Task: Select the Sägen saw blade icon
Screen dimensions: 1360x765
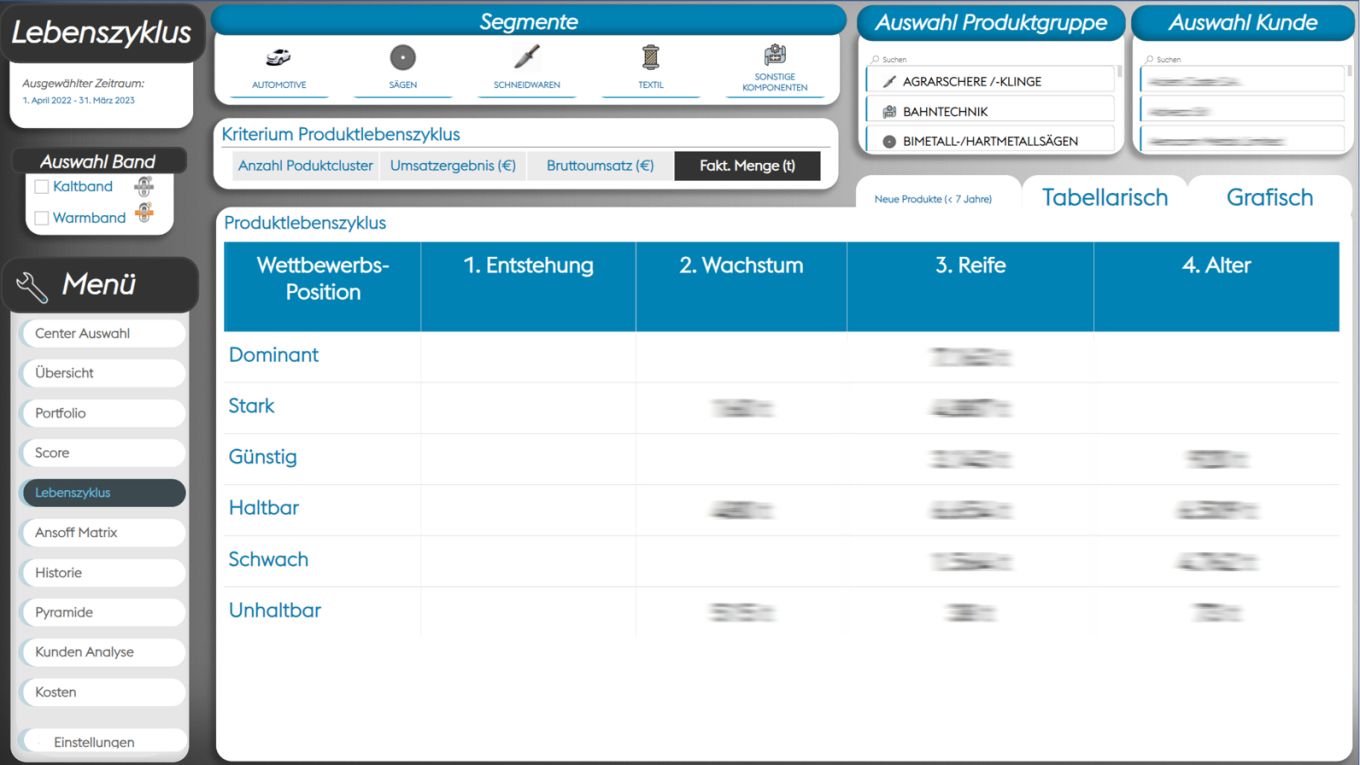Action: click(x=402, y=58)
